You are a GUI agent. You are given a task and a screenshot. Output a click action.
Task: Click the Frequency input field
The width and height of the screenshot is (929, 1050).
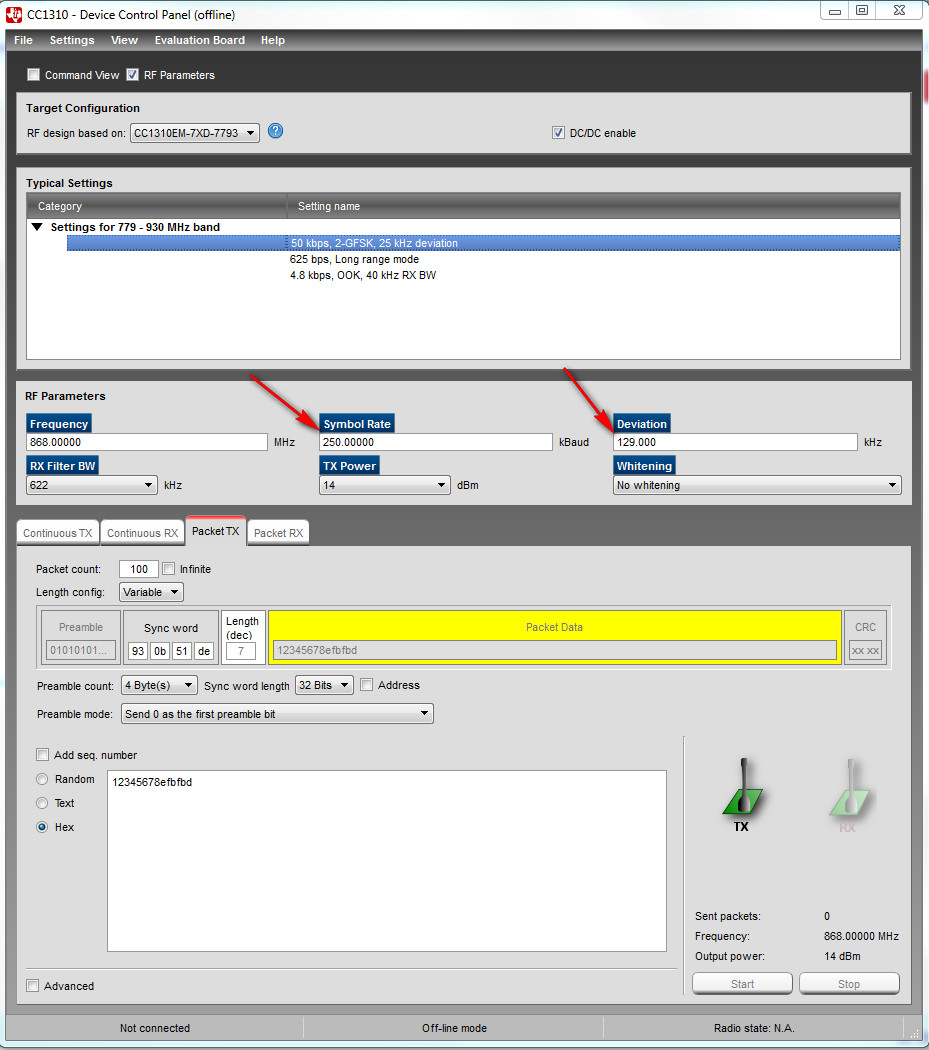click(147, 442)
